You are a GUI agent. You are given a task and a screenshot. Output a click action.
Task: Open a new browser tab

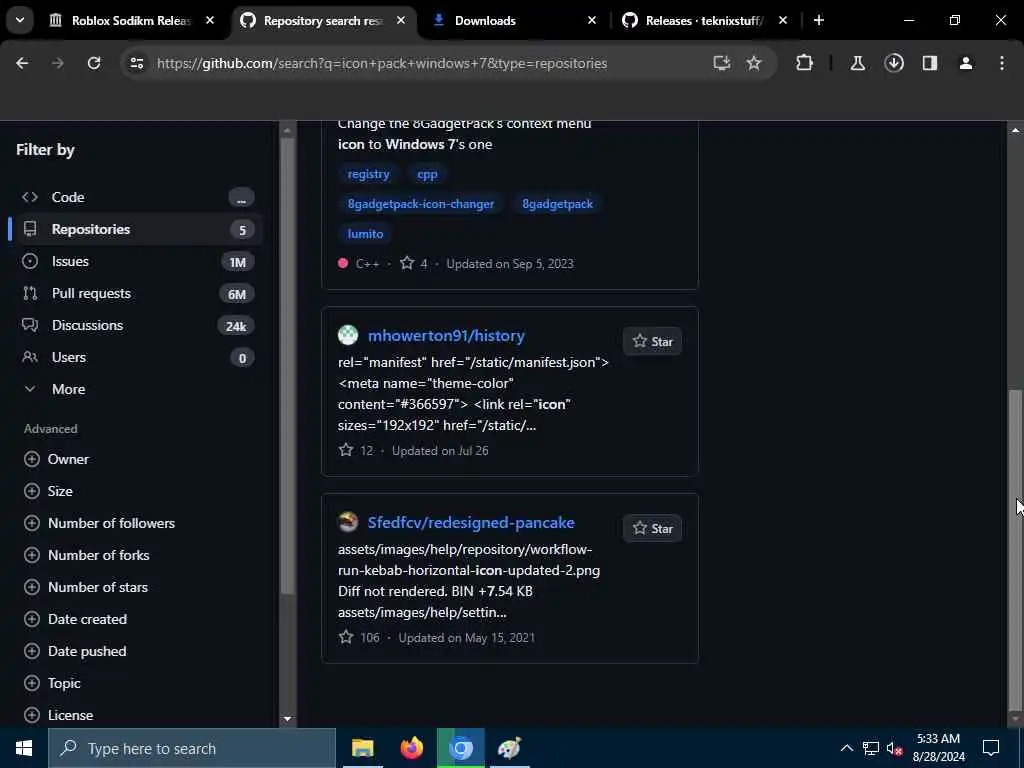pos(818,20)
